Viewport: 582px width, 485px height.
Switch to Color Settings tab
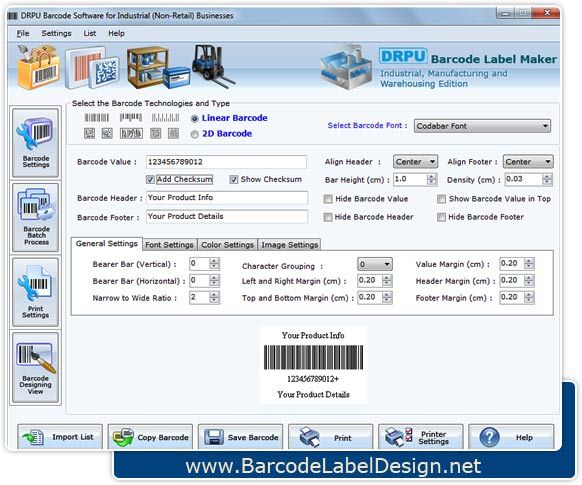(227, 245)
